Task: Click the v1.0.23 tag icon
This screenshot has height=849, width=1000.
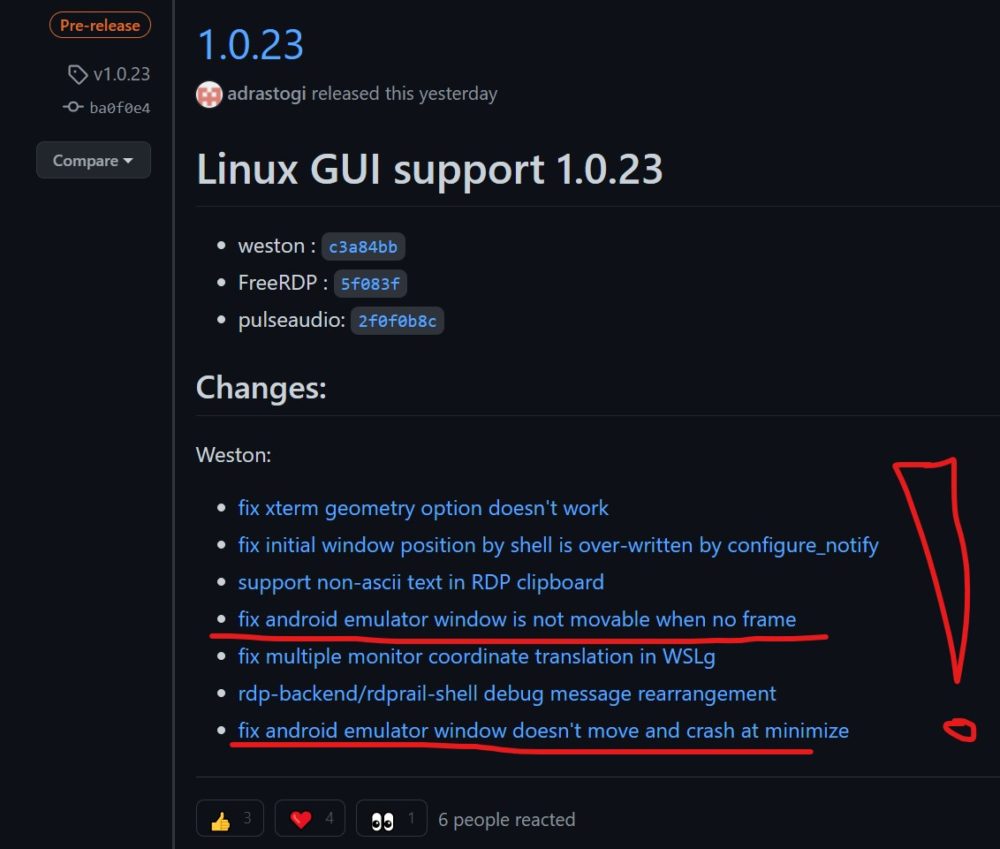Action: point(77,75)
